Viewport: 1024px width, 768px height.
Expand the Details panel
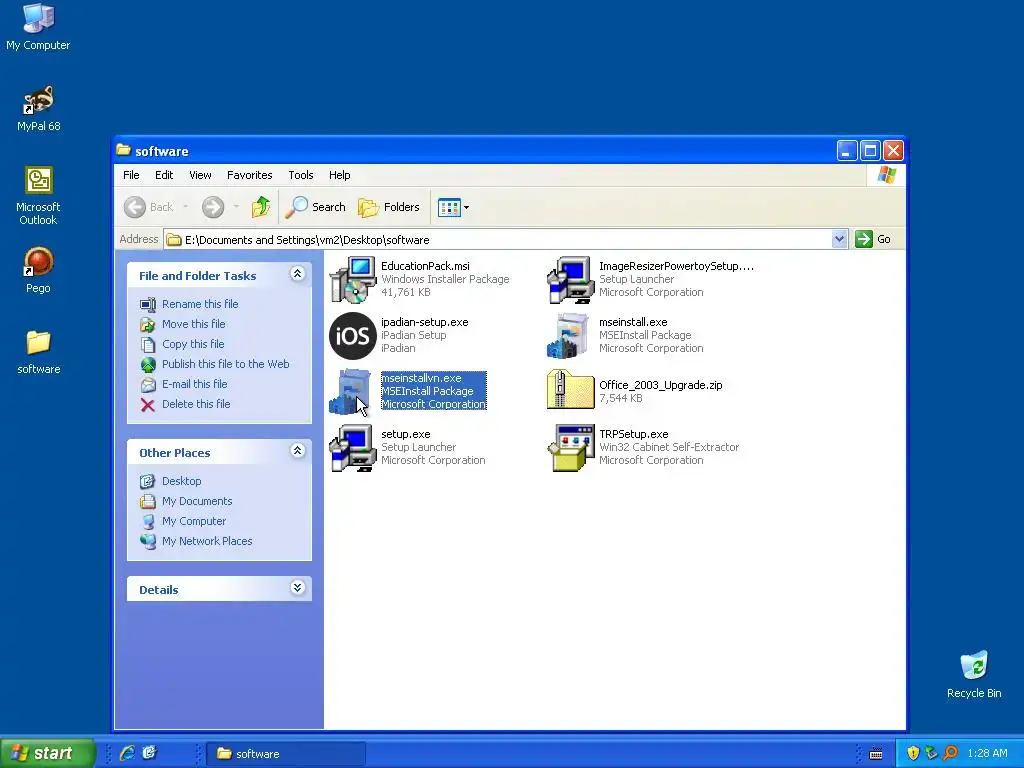297,588
